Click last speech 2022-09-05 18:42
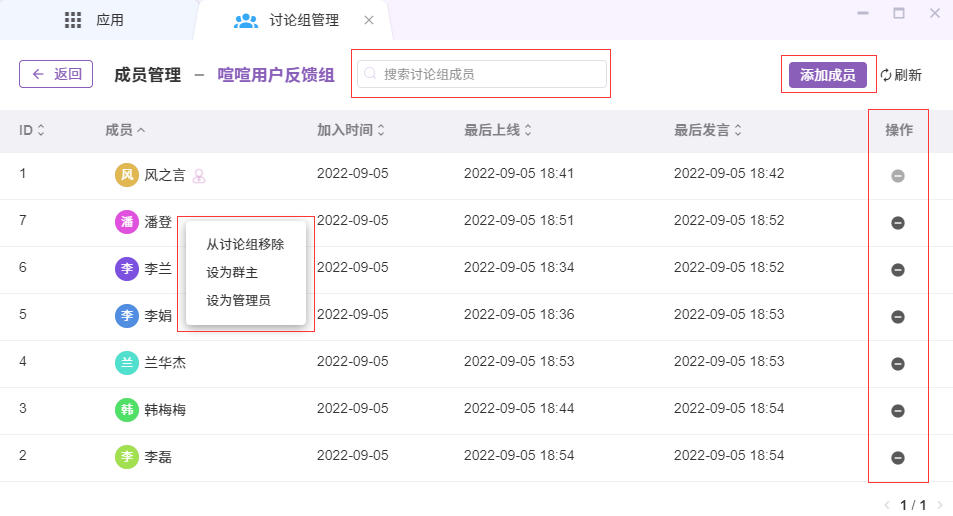Image resolution: width=953 pixels, height=516 pixels. click(x=729, y=173)
